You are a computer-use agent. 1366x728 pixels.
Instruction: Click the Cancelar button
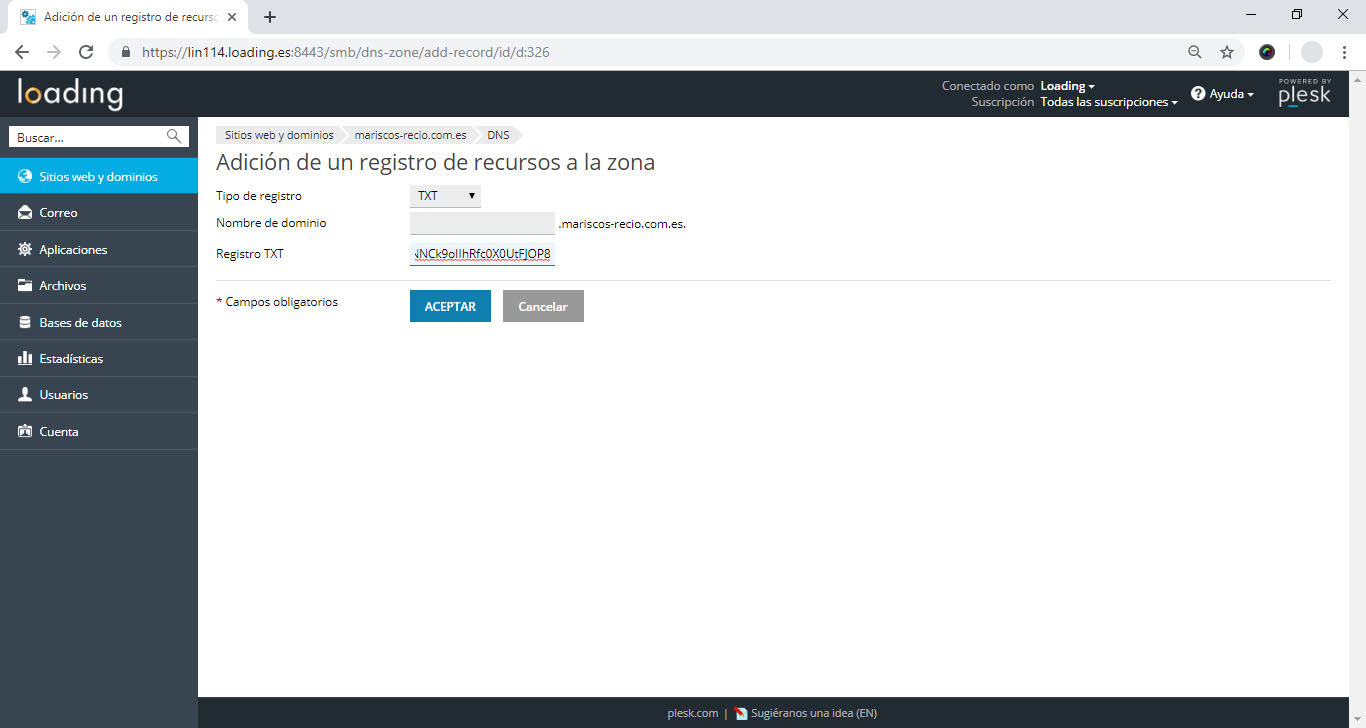(x=543, y=306)
